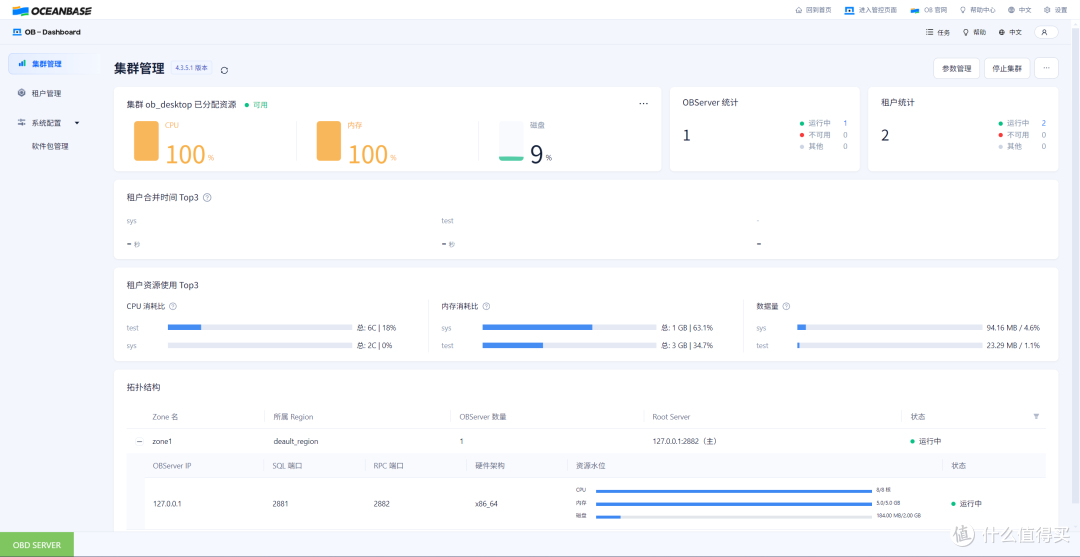Image resolution: width=1080 pixels, height=557 pixels.
Task: Open the user avatar icon in header
Action: click(1046, 32)
